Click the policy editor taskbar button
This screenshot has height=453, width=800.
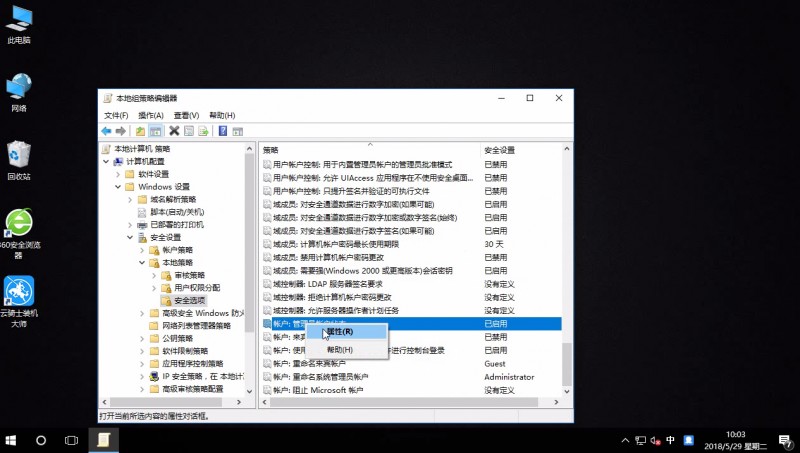[104, 440]
